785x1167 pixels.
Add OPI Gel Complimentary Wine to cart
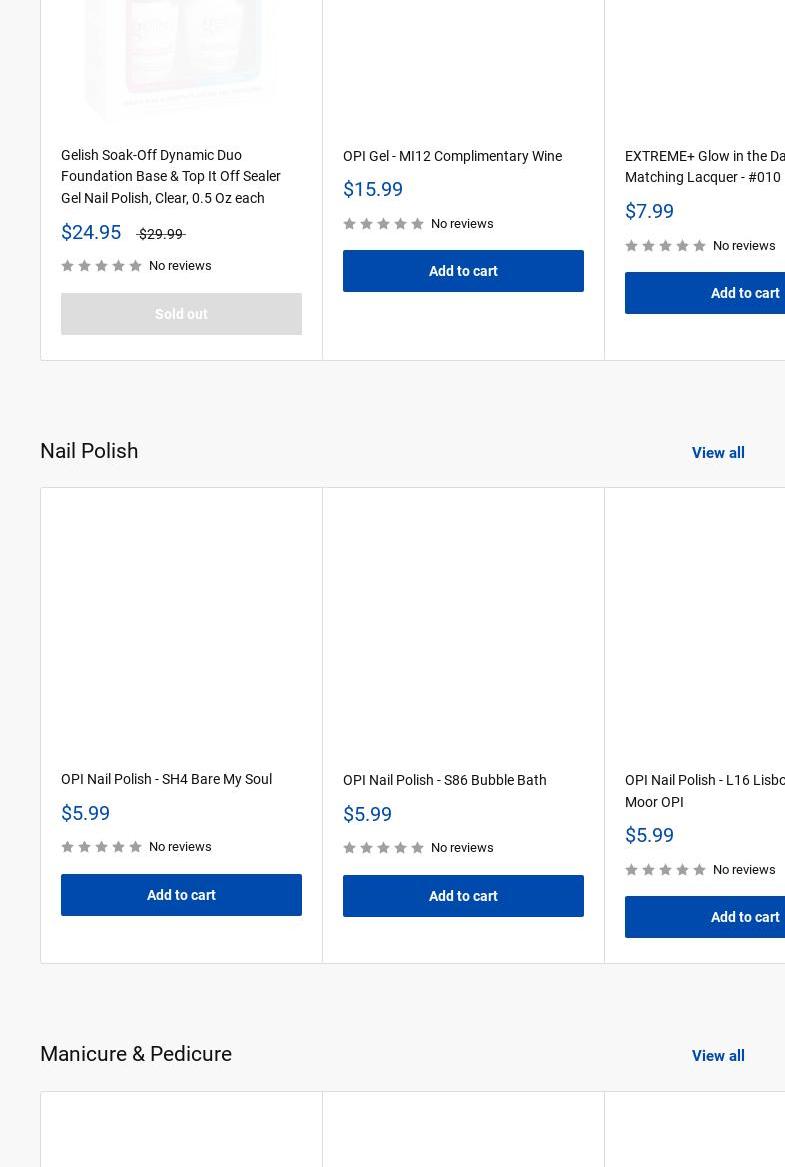click(463, 271)
